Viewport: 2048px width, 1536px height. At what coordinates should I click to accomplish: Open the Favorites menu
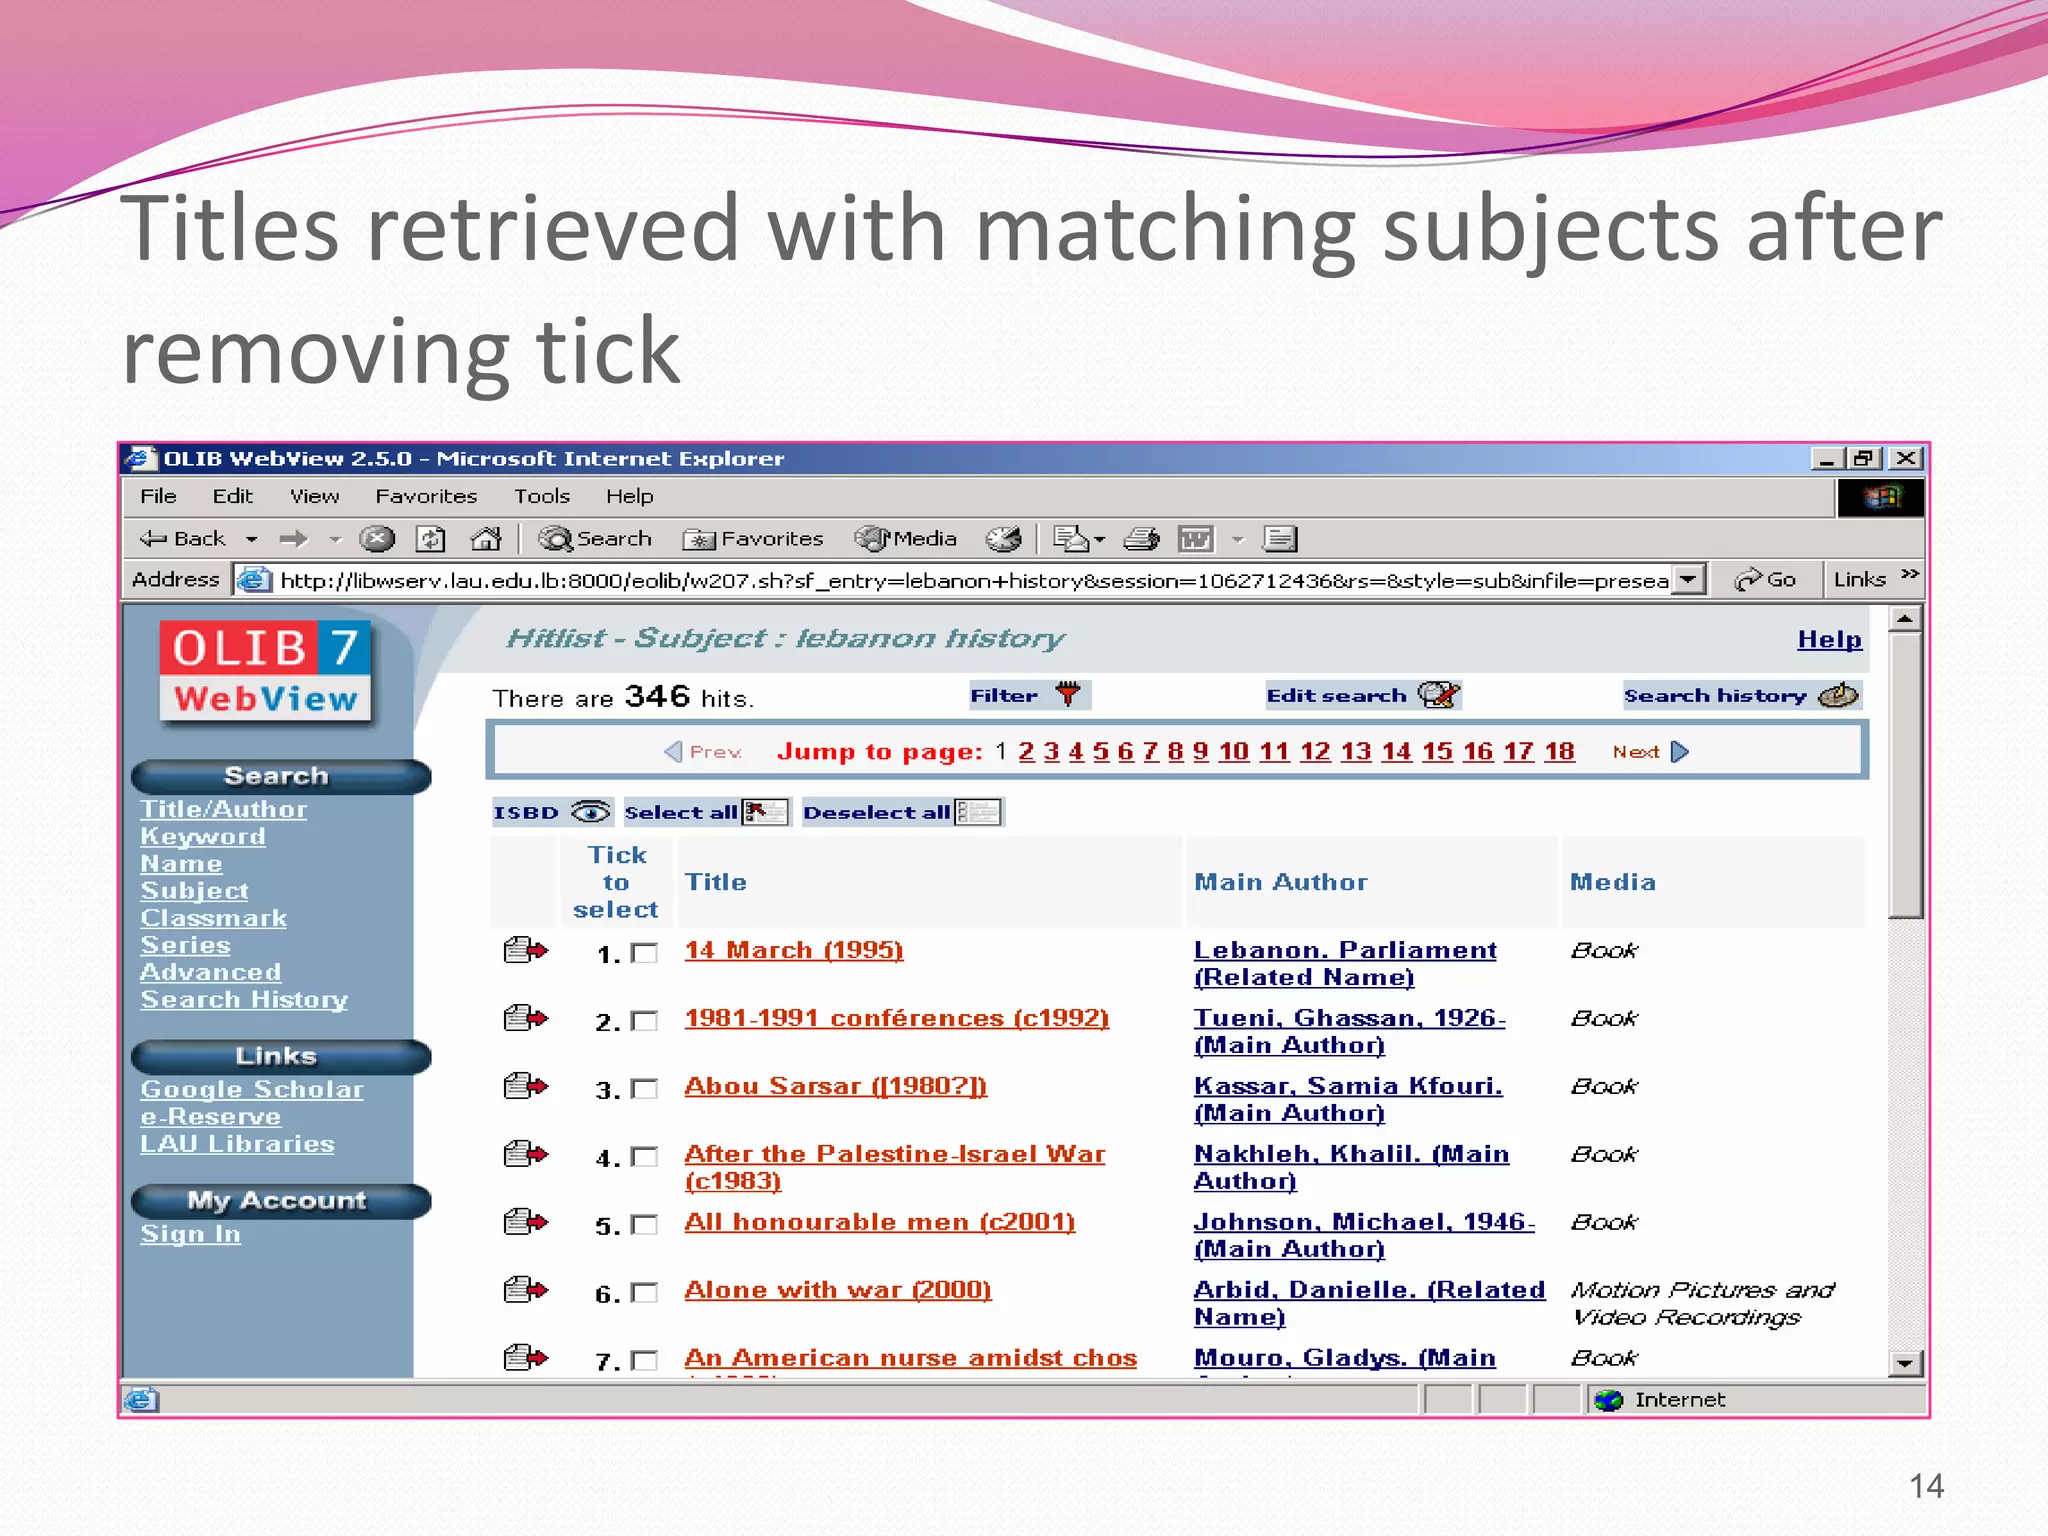pyautogui.click(x=426, y=496)
